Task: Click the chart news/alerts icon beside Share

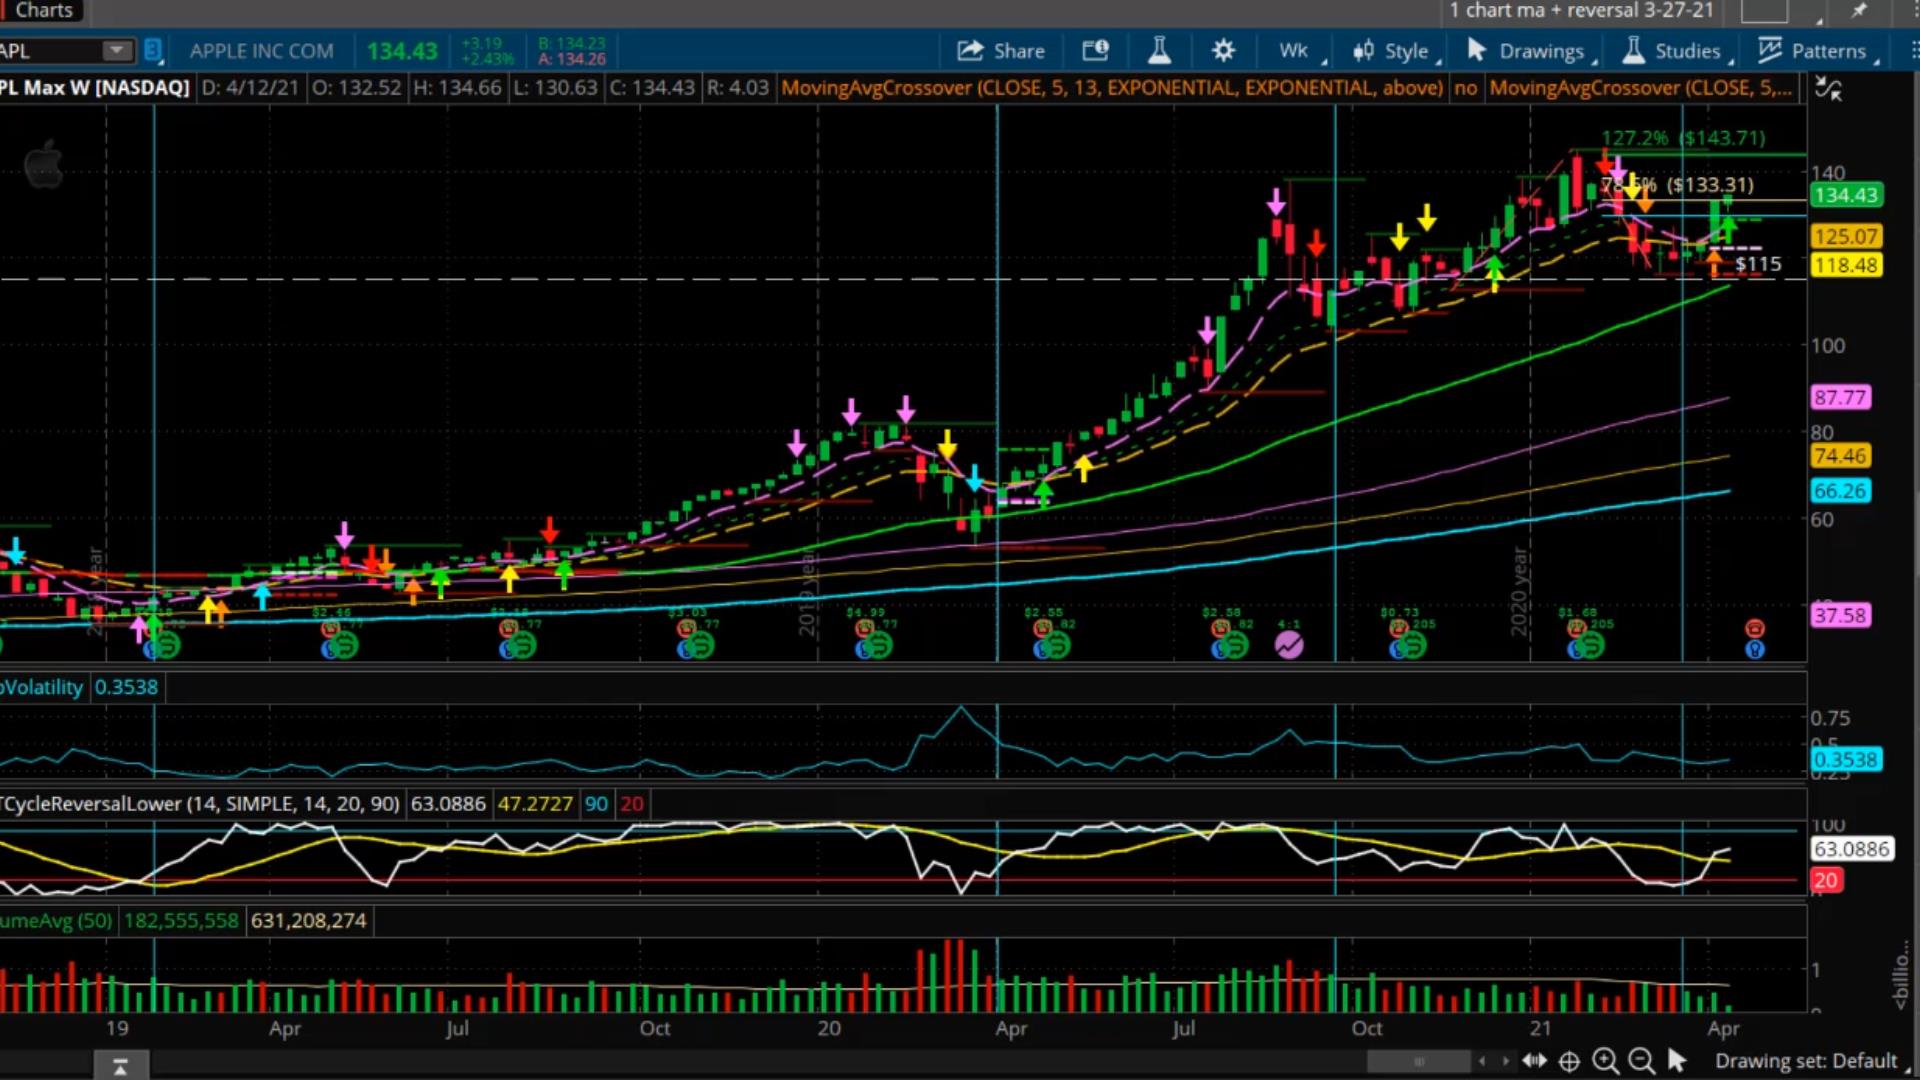Action: (x=1096, y=51)
